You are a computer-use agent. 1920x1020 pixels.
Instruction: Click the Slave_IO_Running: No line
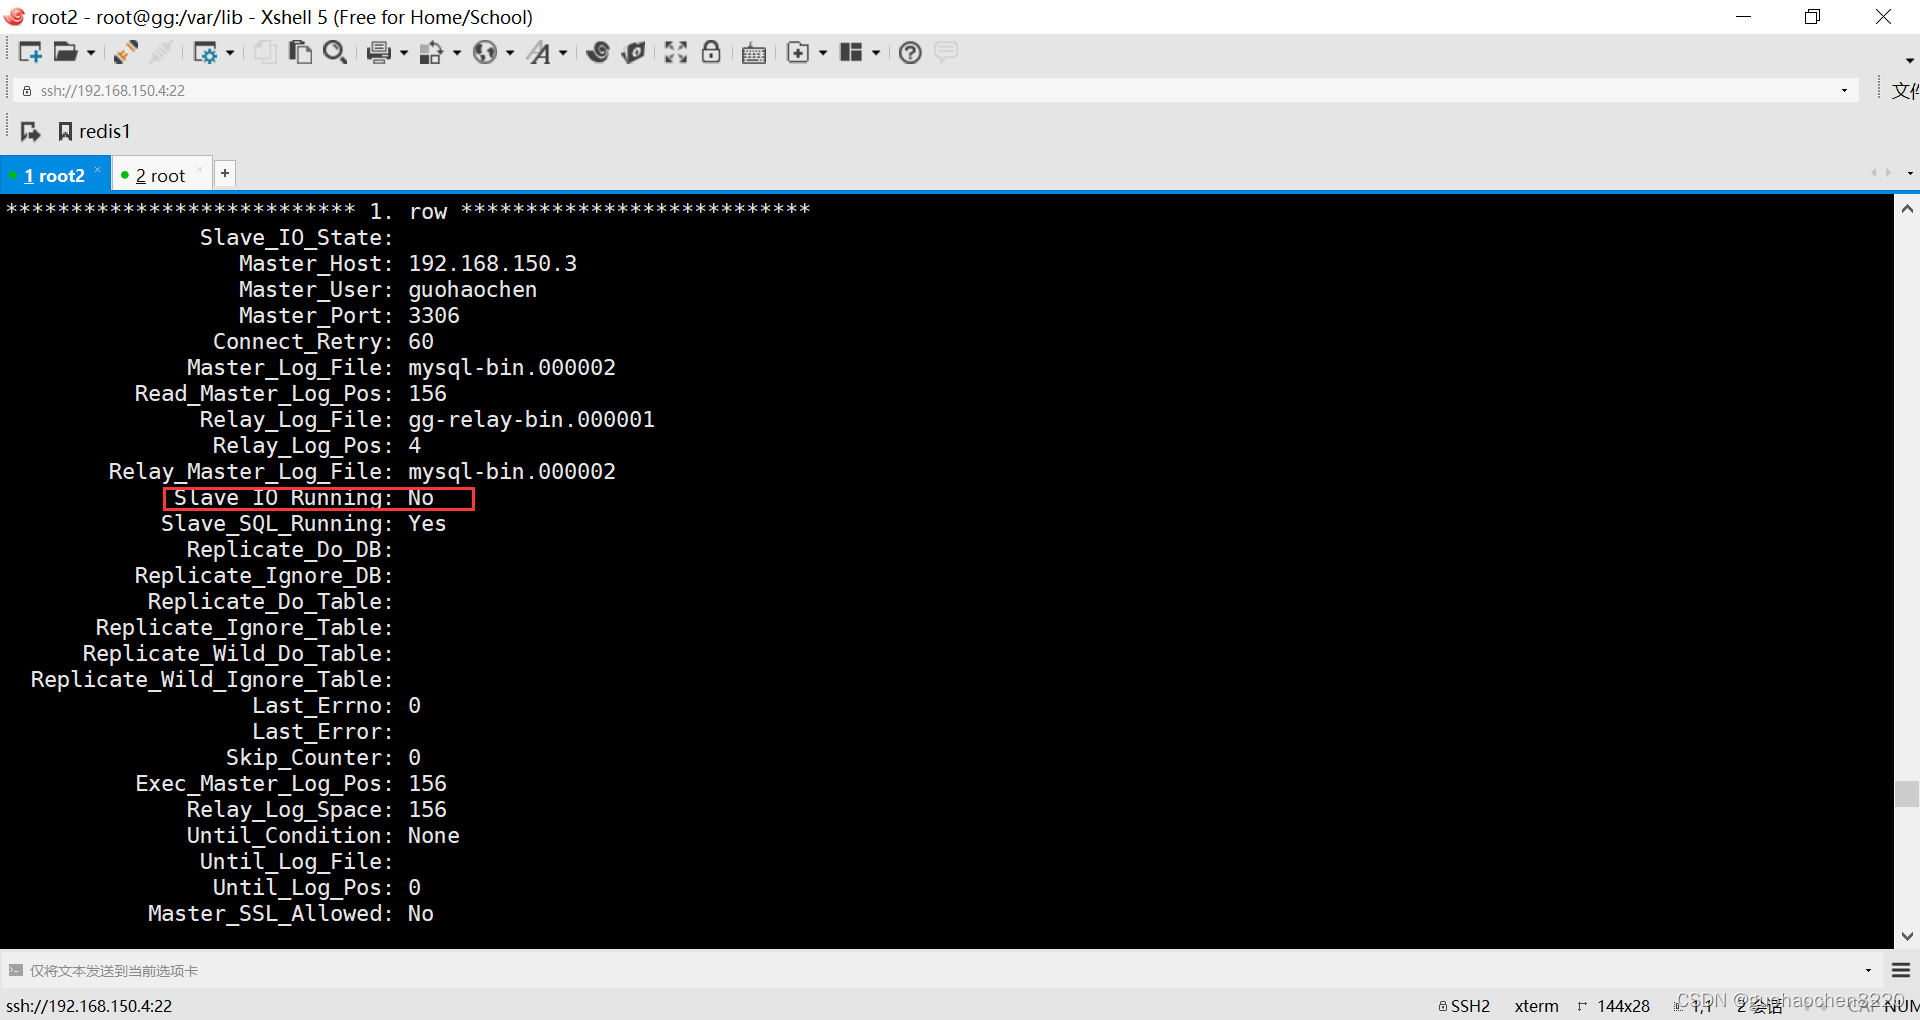319,498
